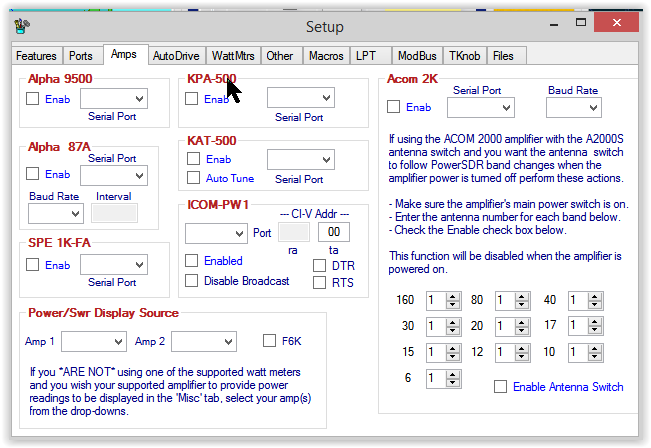Decrease the 80 band antenna number

(x=522, y=305)
